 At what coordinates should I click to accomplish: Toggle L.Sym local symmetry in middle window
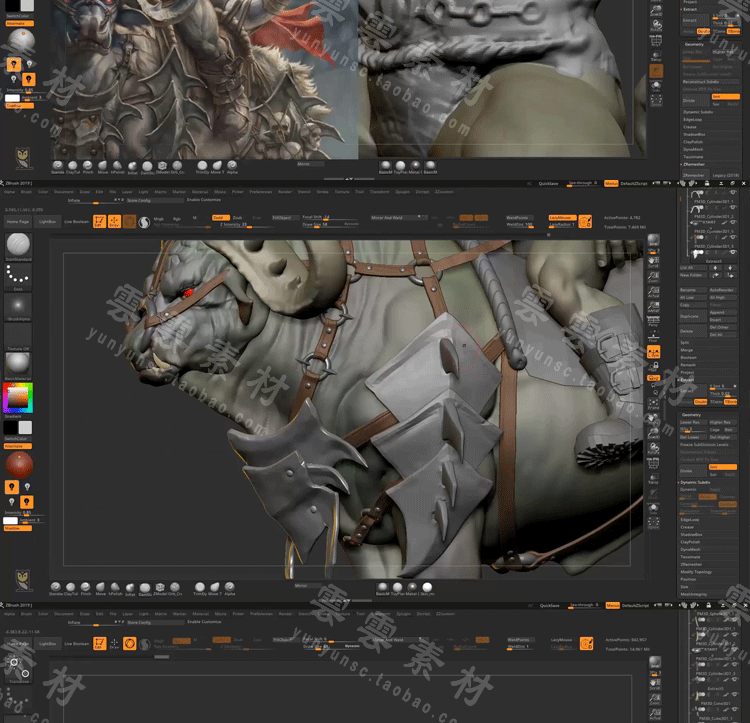[x=653, y=352]
